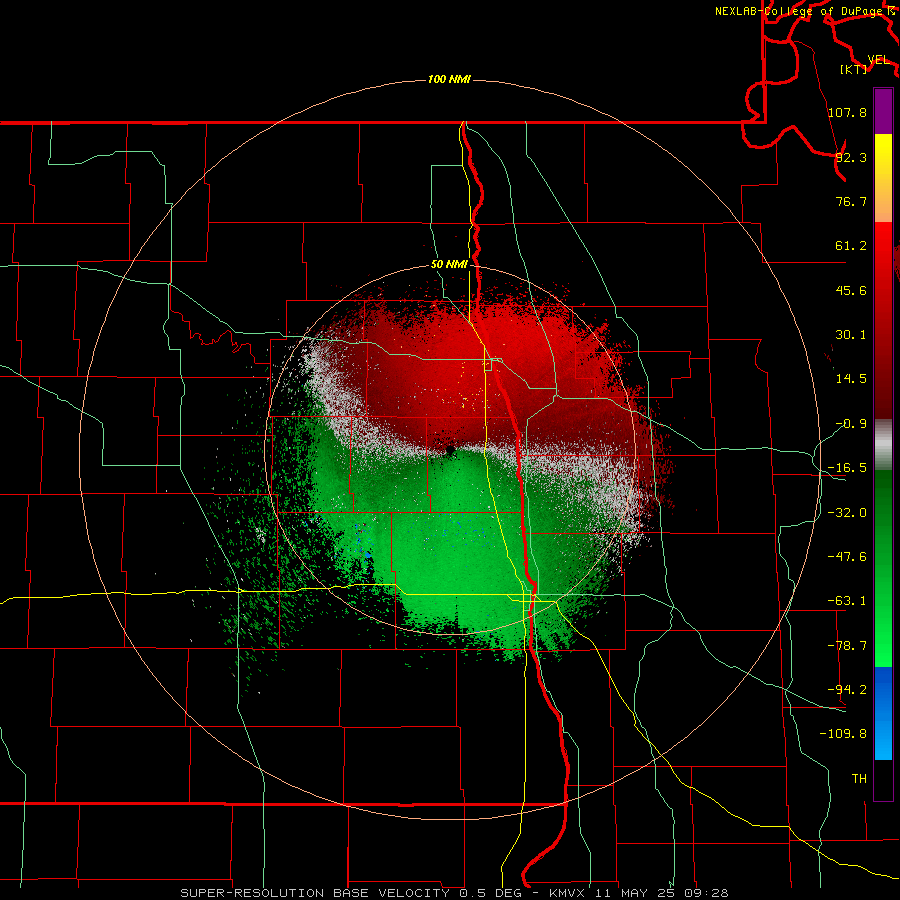
Task: Click the -78.7 scale value
Action: (847, 646)
